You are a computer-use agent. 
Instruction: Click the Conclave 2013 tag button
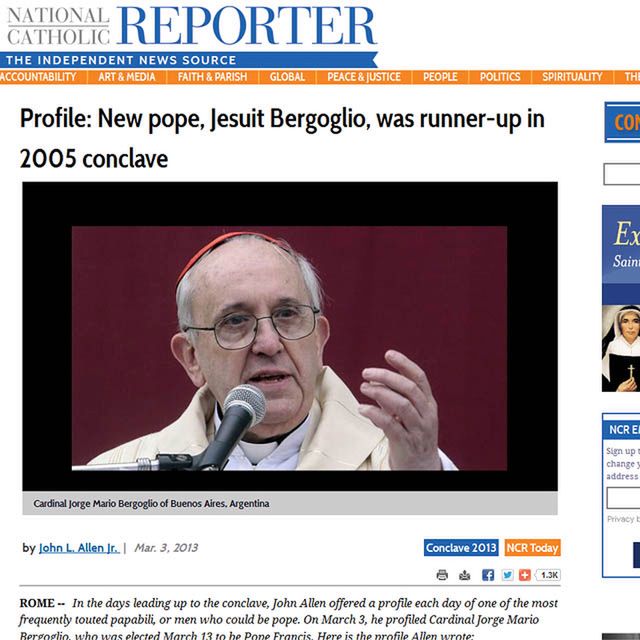coord(461,547)
